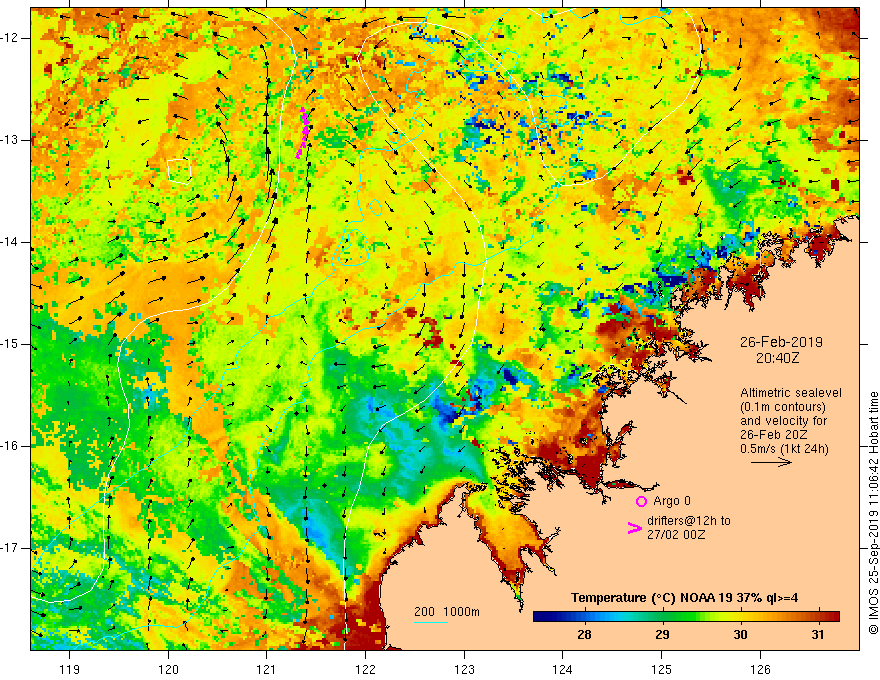Click the longitude axis label 125

pos(662,669)
